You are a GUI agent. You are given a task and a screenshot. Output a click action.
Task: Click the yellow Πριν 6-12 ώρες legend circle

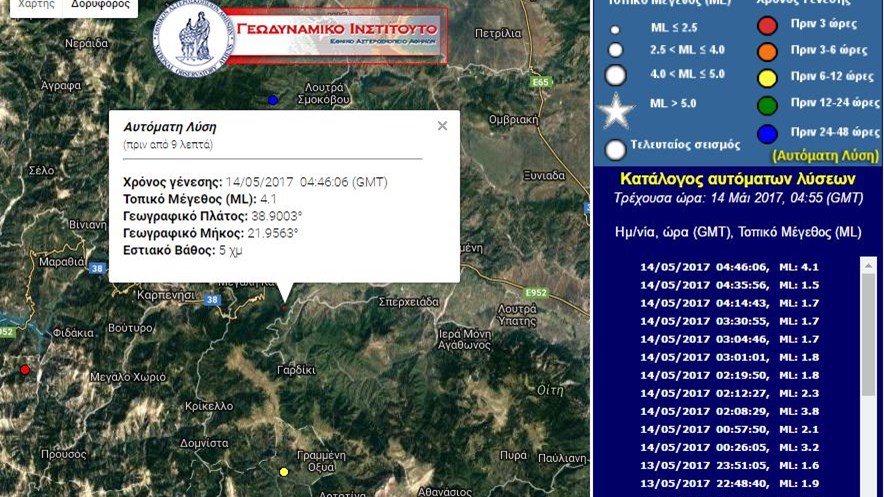pyautogui.click(x=767, y=78)
